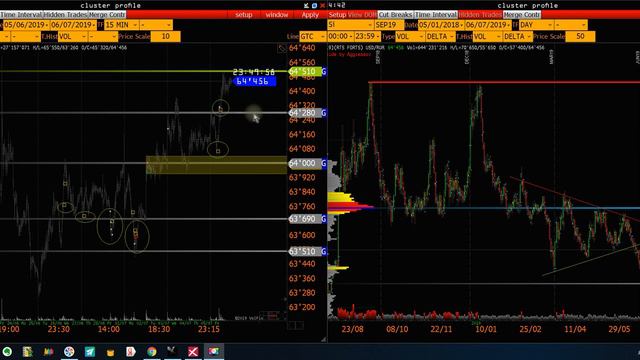The image size is (640, 360).
Task: Click the G marker on the 63'510 level
Action: pyautogui.click(x=324, y=251)
